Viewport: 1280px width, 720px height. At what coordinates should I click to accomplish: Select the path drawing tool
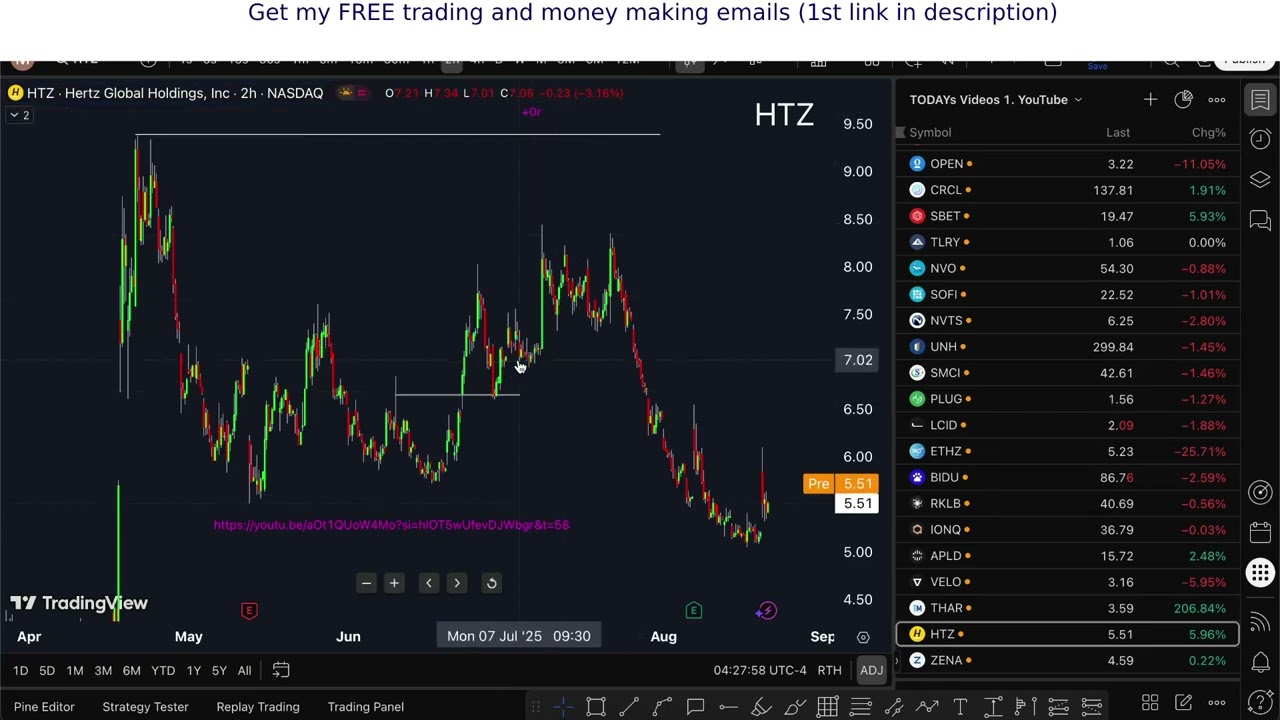(x=662, y=707)
